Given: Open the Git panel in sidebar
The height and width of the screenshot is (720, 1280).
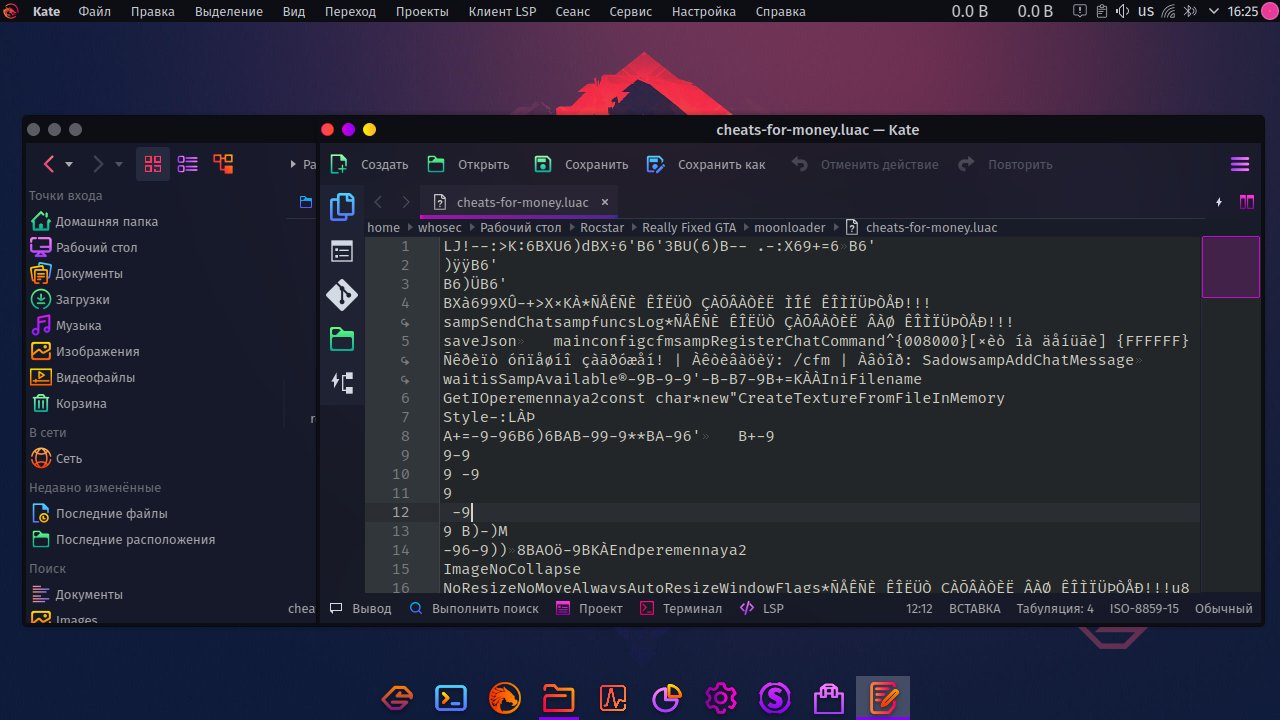Looking at the screenshot, I should pyautogui.click(x=342, y=295).
